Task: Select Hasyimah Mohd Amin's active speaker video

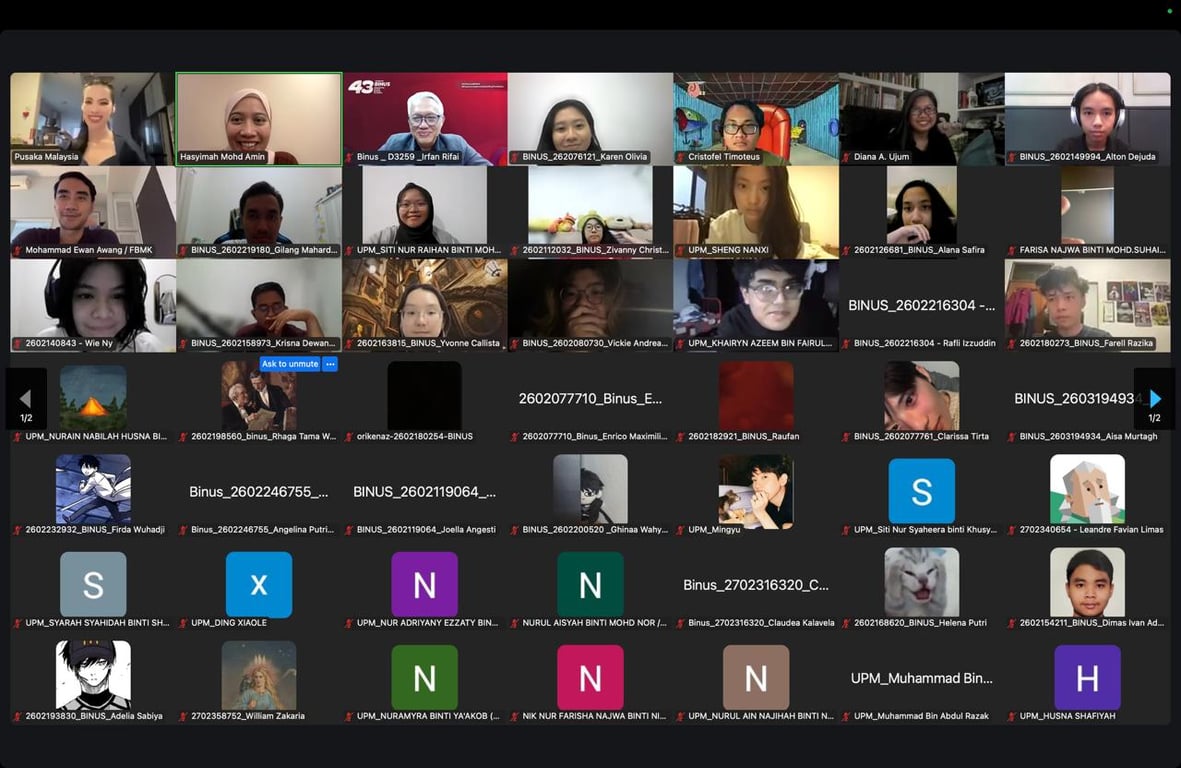Action: [x=258, y=119]
